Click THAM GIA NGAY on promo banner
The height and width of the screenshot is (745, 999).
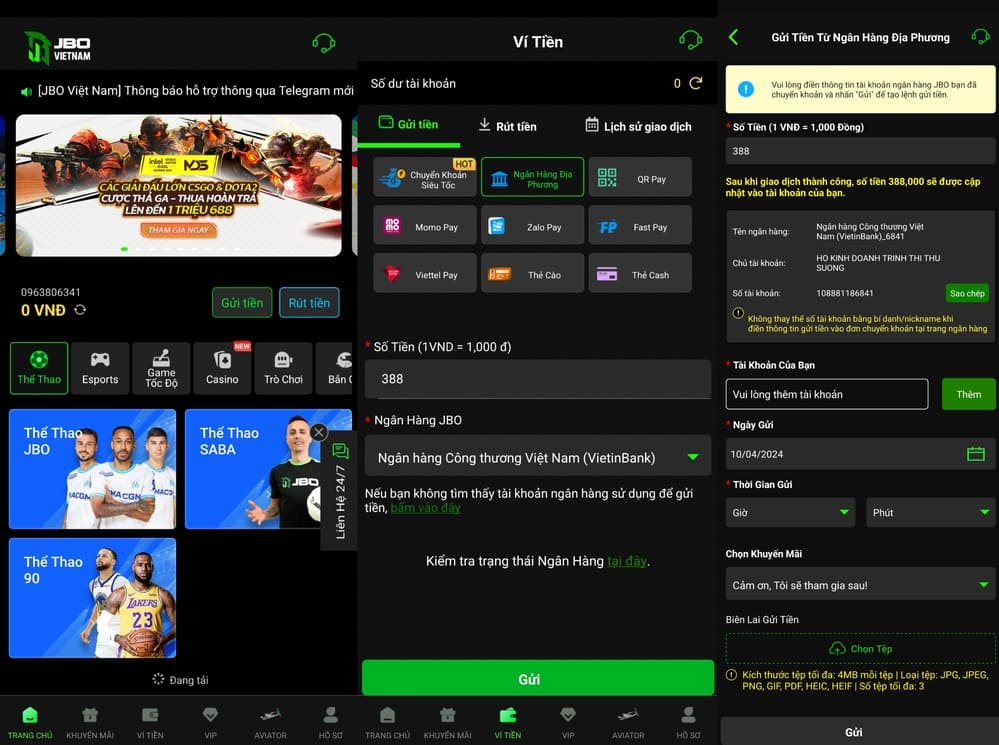[178, 229]
